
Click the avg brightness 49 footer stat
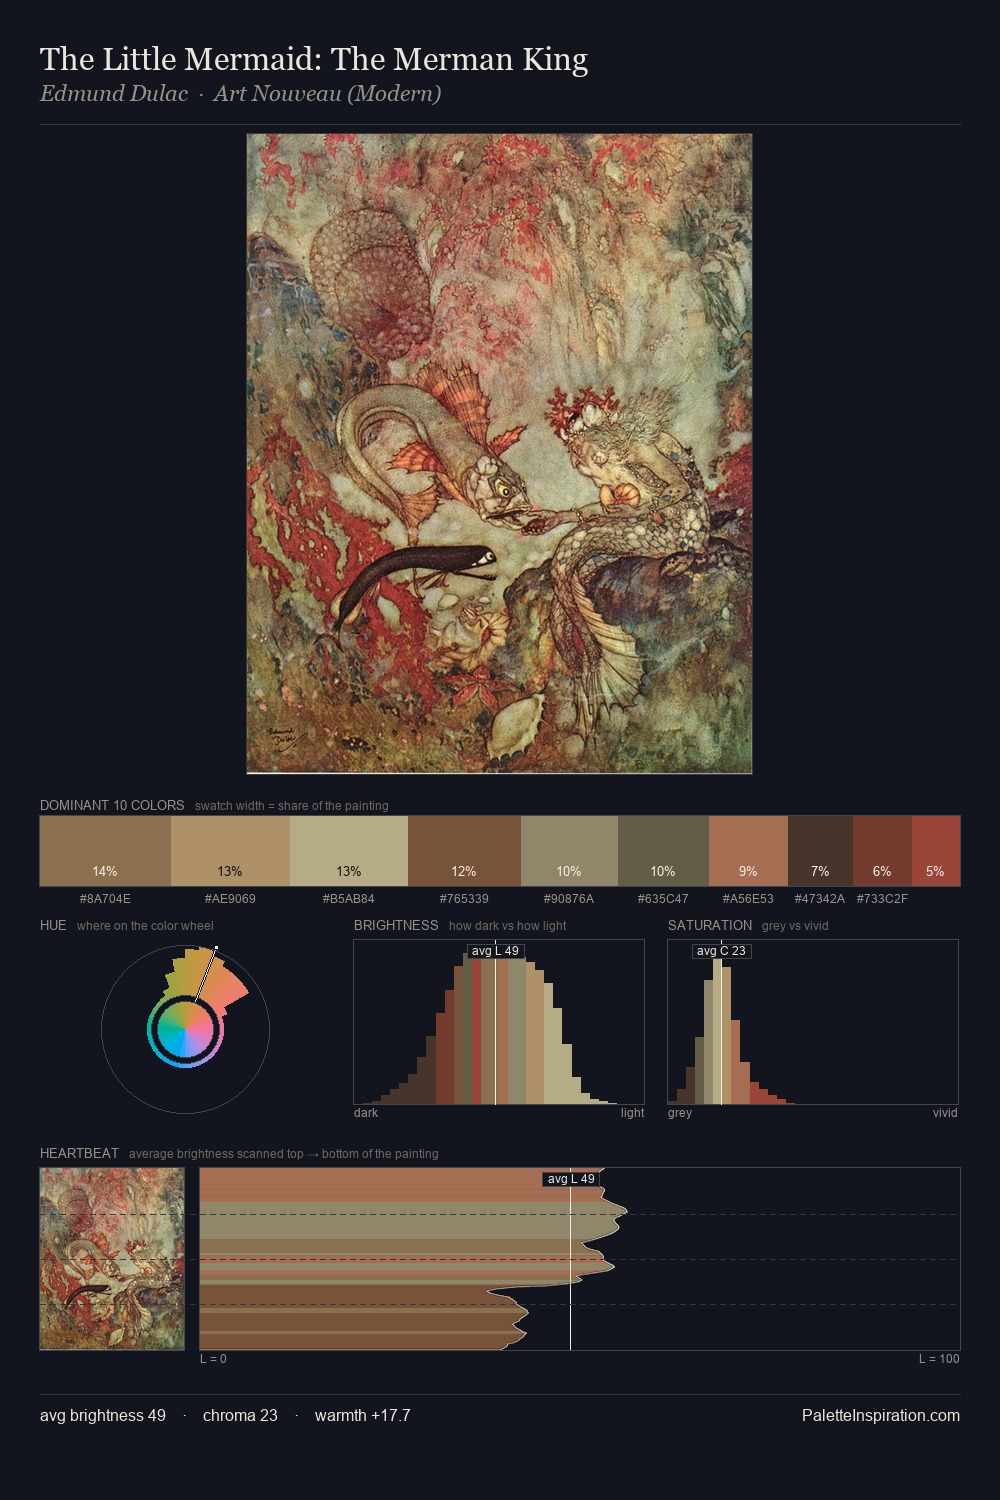tap(103, 1415)
